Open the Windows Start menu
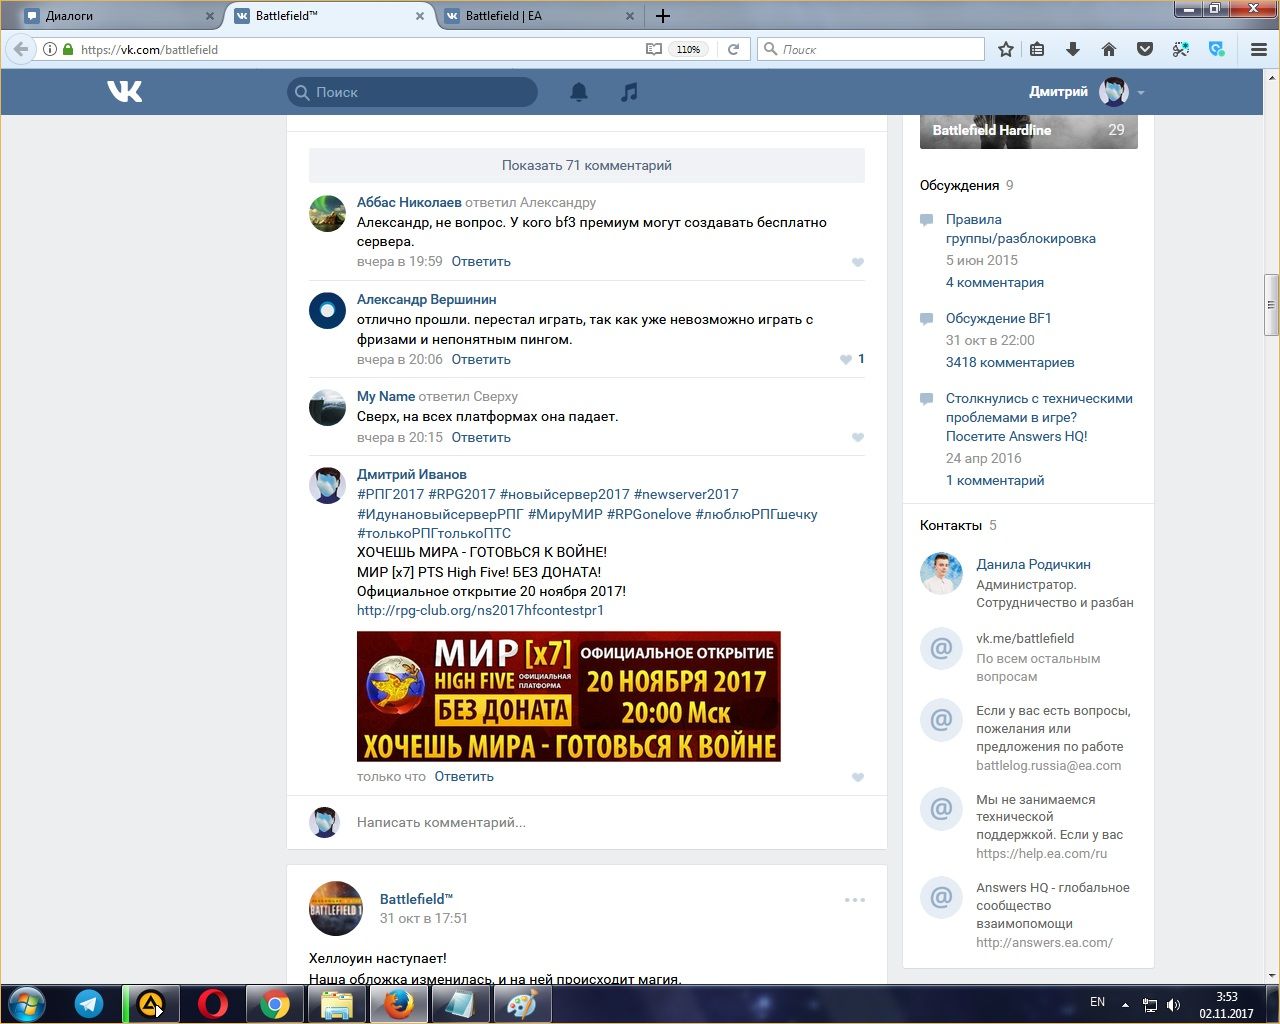This screenshot has height=1024, width=1280. point(27,1004)
